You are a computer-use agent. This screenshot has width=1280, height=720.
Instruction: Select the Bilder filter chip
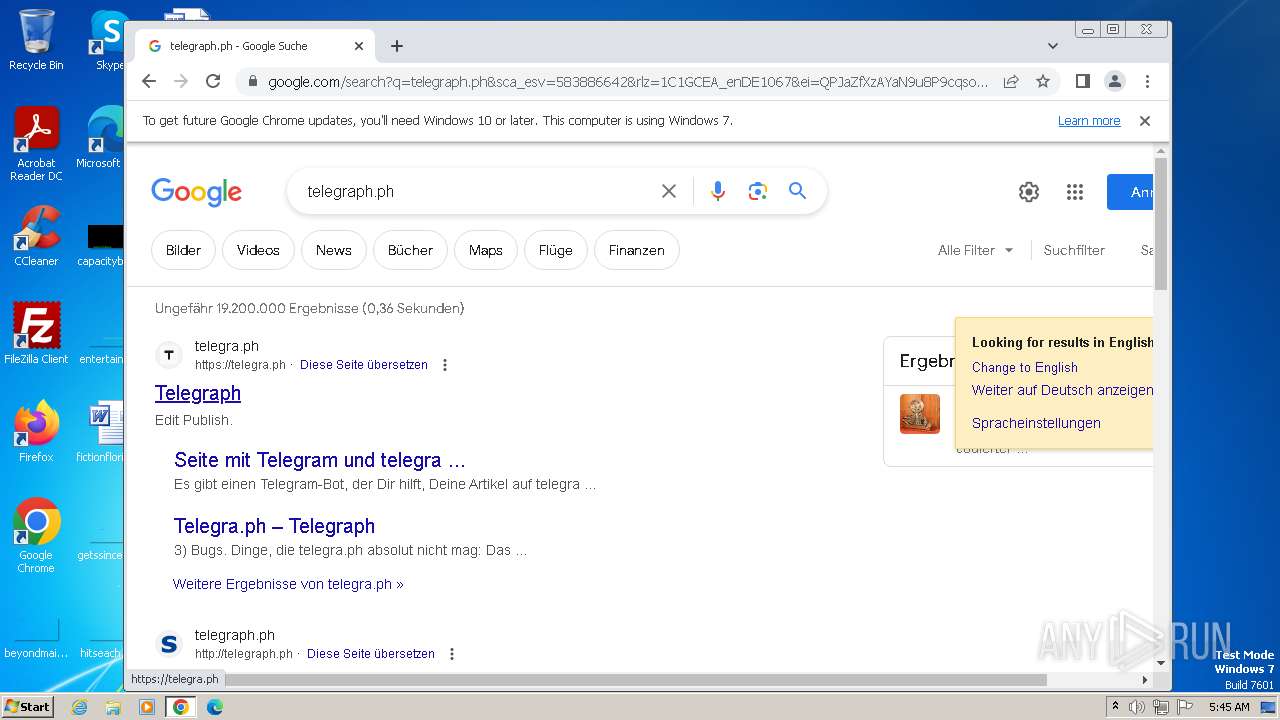[x=183, y=250]
